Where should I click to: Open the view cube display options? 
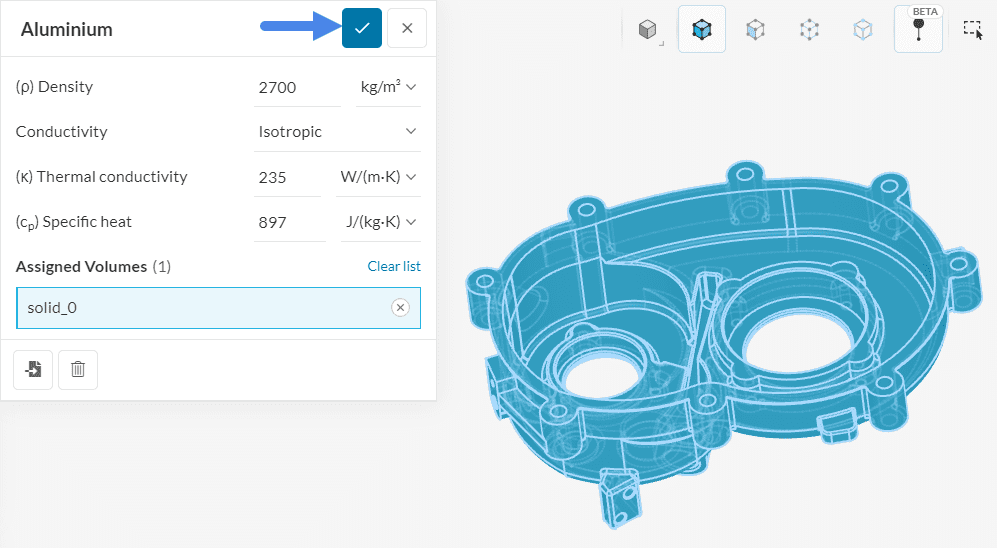[x=648, y=30]
